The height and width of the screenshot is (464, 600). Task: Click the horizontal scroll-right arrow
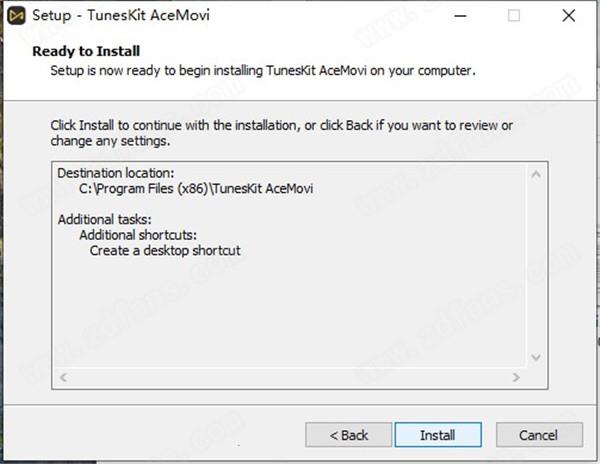[x=516, y=378]
